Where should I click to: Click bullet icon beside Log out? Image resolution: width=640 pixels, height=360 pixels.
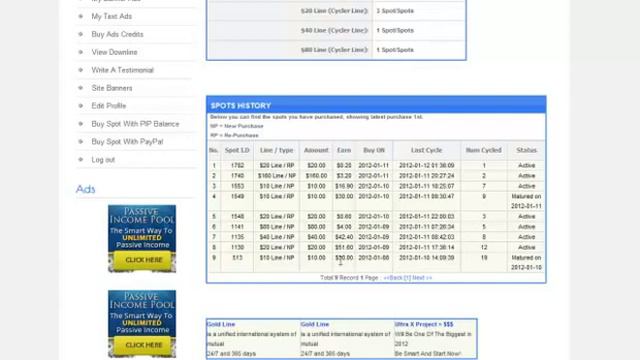(80, 160)
